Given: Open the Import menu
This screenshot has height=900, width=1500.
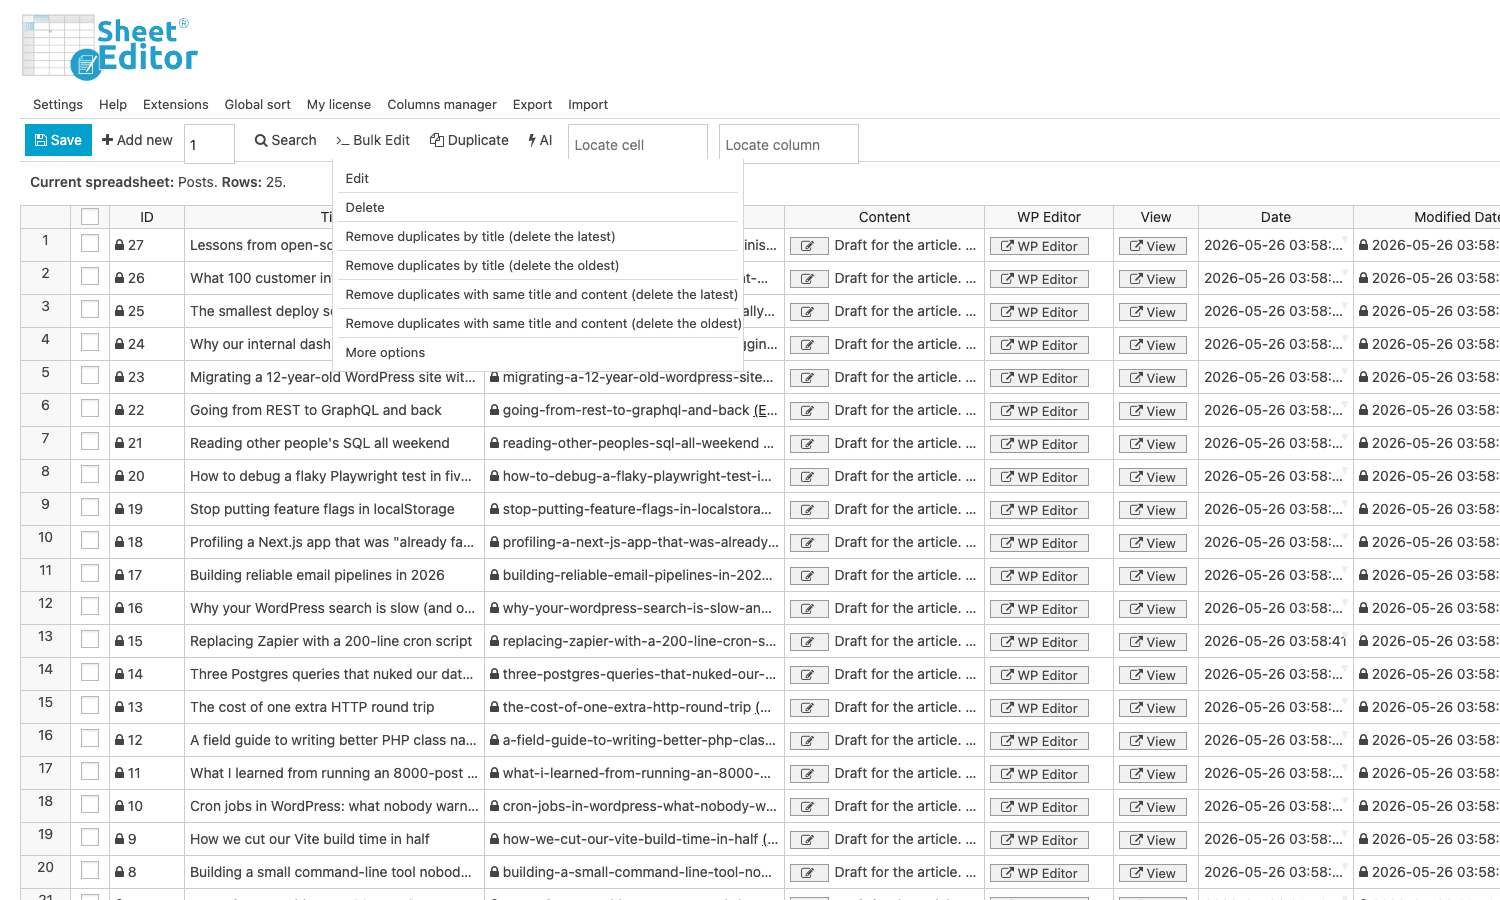Looking at the screenshot, I should (x=588, y=104).
